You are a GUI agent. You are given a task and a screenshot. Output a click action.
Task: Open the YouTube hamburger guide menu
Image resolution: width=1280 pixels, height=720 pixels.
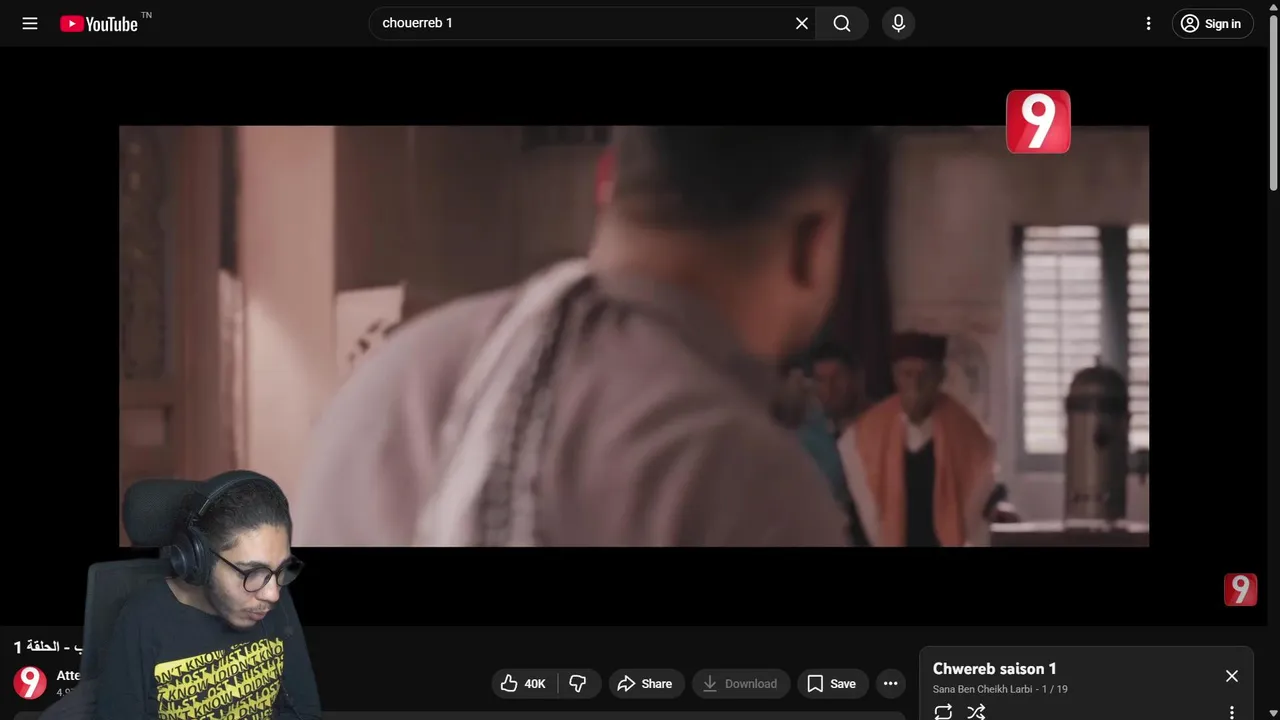pyautogui.click(x=30, y=23)
